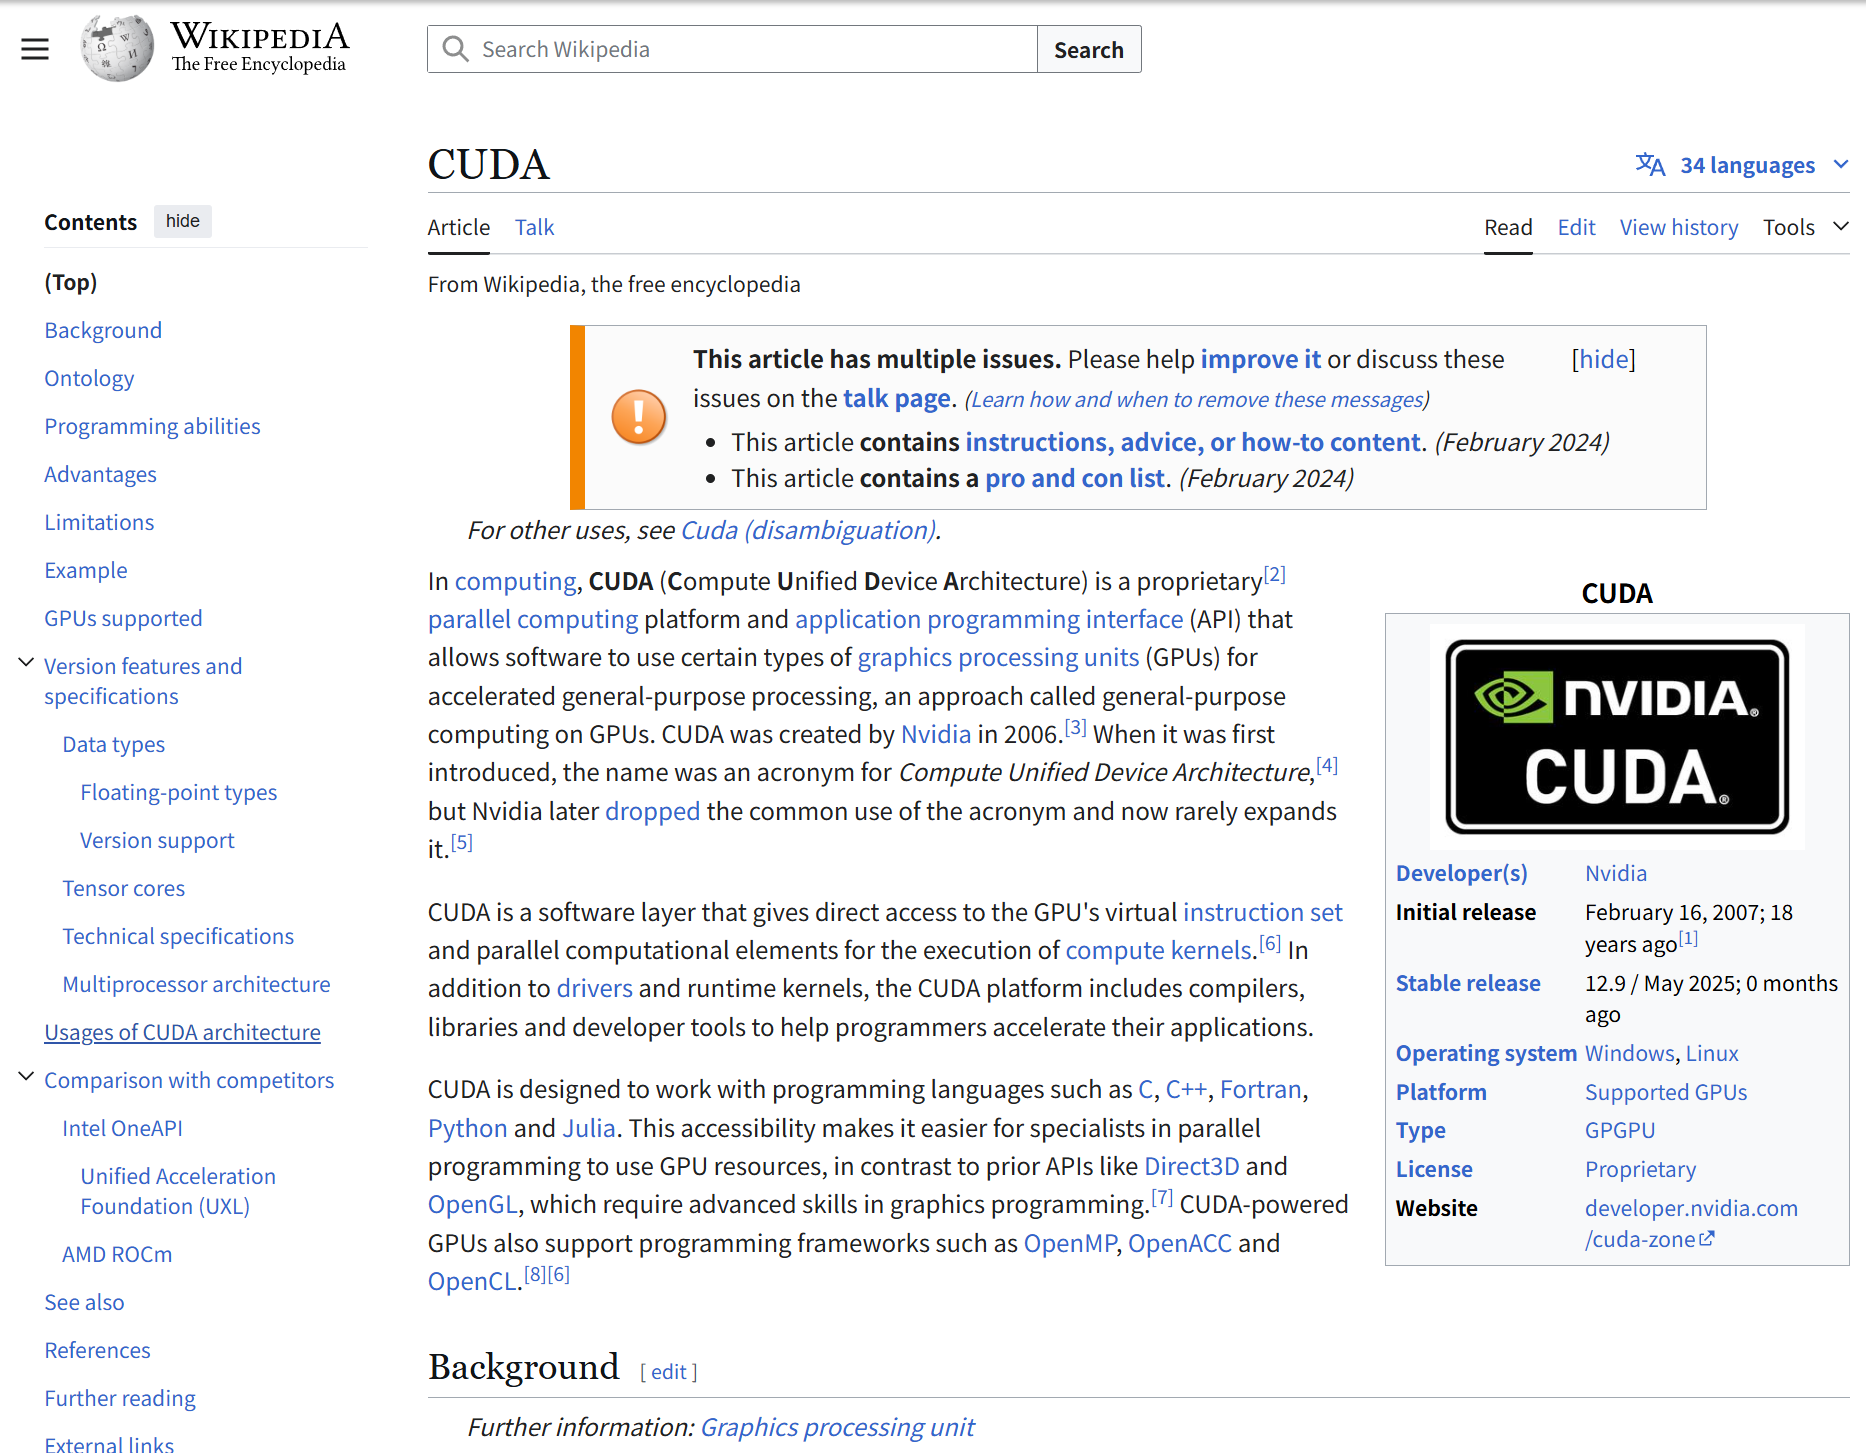Switch to the Article tab
1866x1453 pixels.
(459, 227)
